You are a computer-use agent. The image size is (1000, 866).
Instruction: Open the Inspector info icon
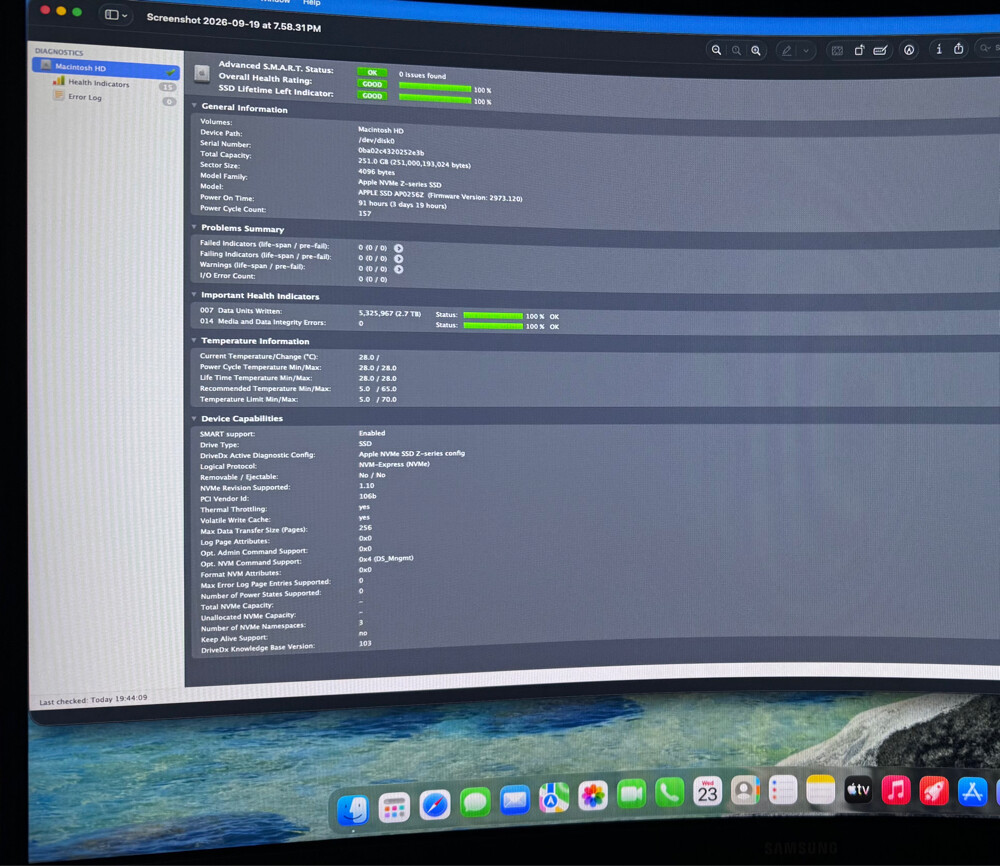(x=939, y=49)
